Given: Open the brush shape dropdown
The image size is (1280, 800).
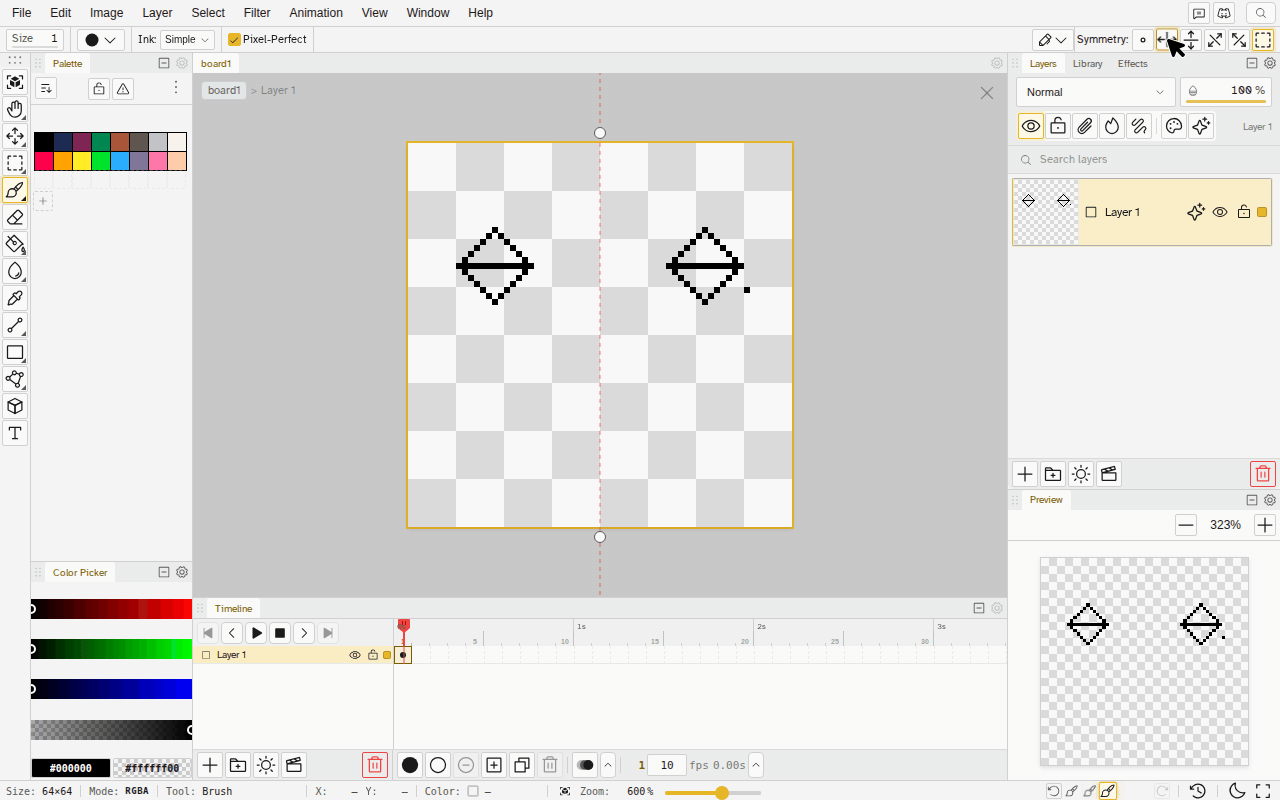Looking at the screenshot, I should [x=100, y=39].
